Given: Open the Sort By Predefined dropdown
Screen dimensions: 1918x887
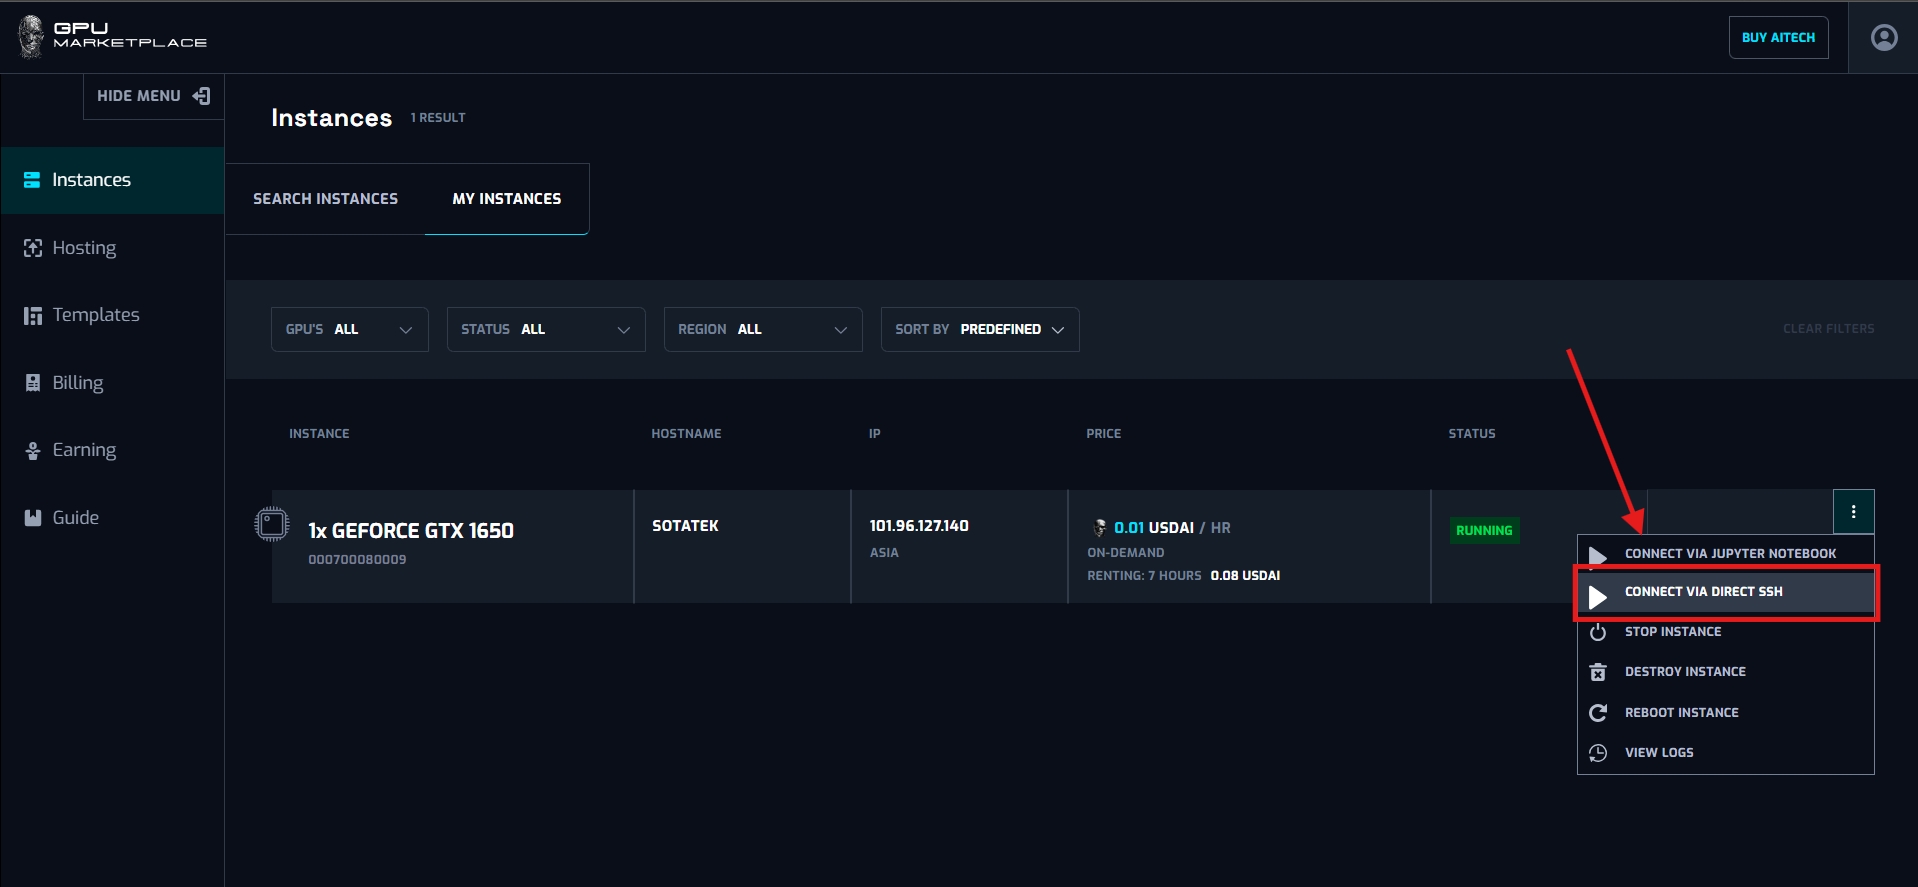Looking at the screenshot, I should point(979,330).
